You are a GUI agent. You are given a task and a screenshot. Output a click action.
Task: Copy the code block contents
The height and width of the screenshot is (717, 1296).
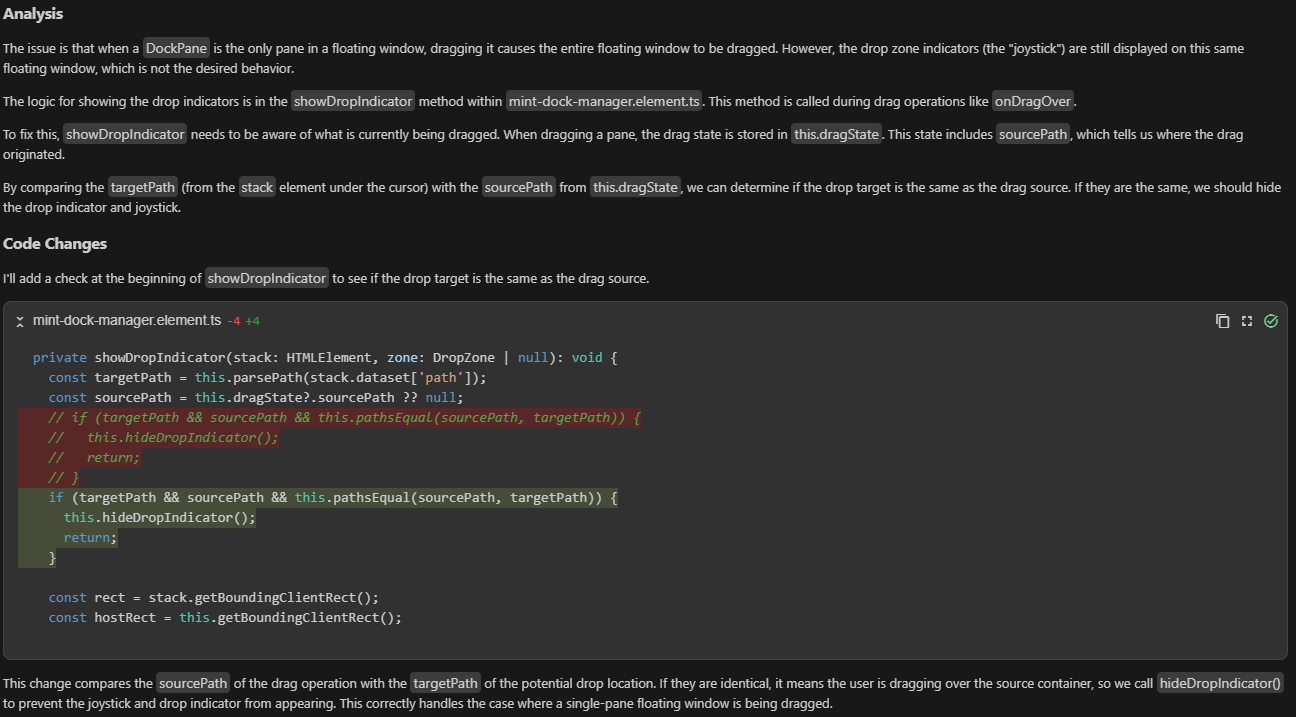pos(1222,321)
